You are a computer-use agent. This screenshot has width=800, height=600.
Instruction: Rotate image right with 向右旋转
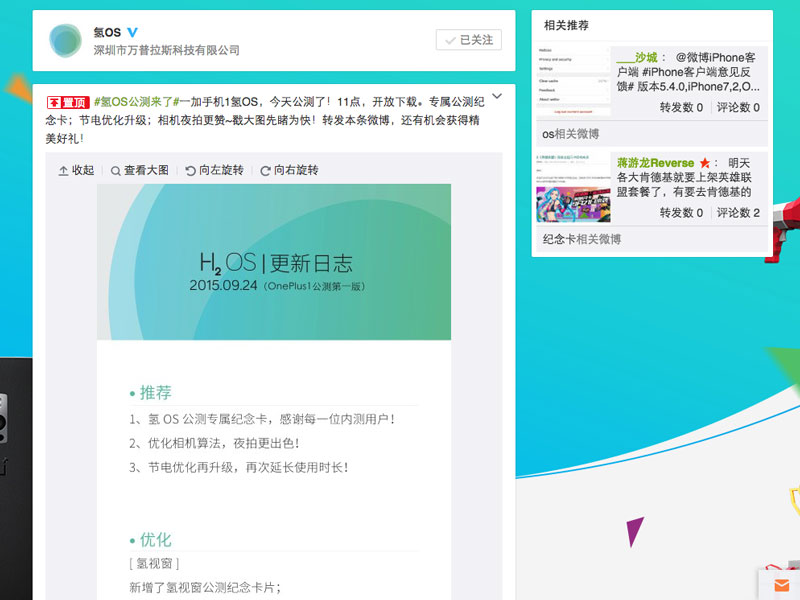click(x=289, y=170)
